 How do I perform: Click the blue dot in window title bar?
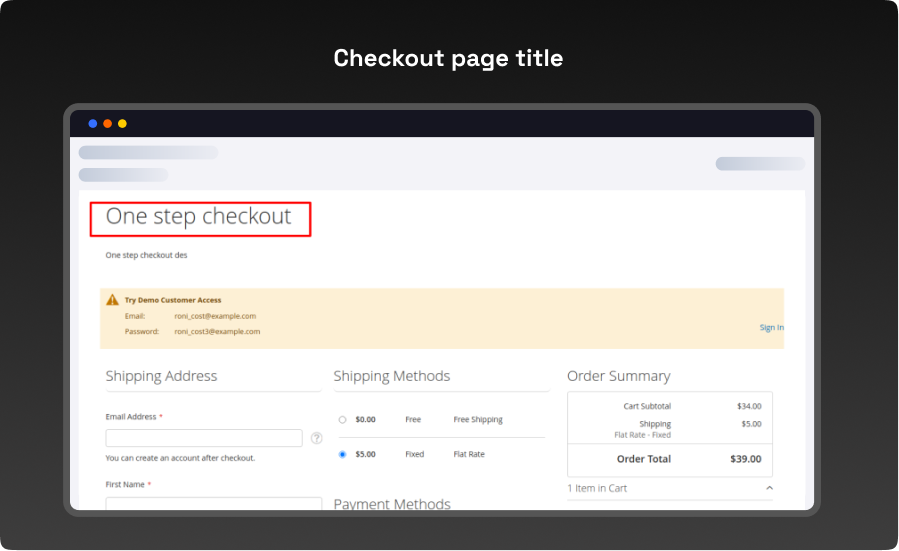[x=93, y=124]
